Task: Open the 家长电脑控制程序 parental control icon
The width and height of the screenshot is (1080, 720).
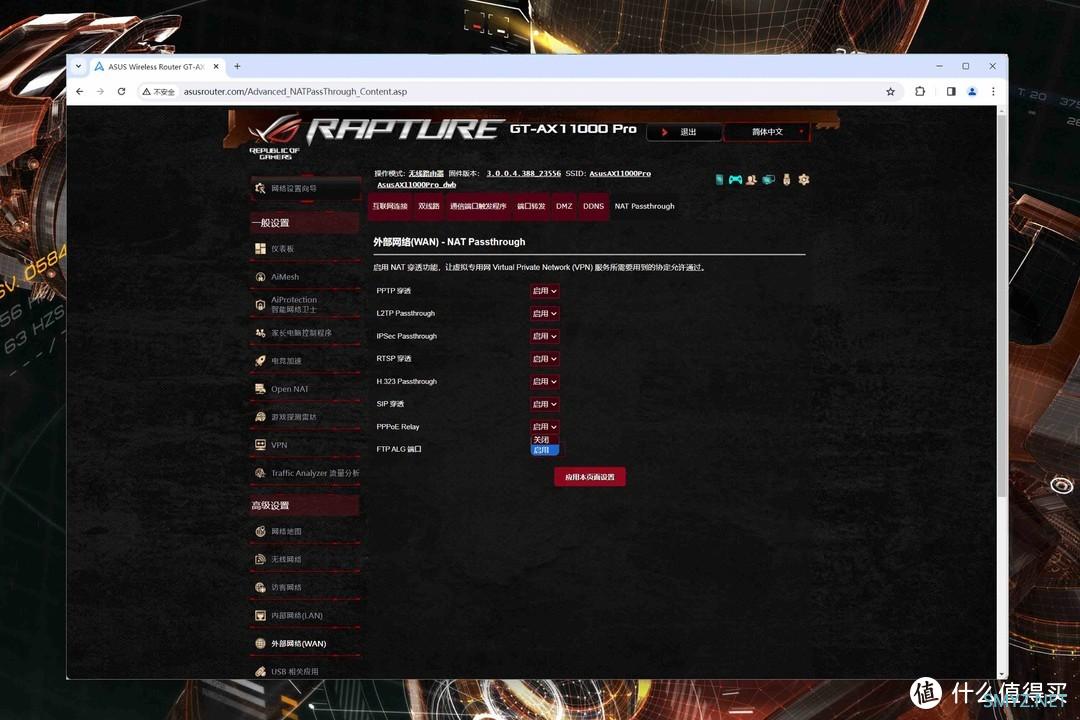Action: [260, 333]
